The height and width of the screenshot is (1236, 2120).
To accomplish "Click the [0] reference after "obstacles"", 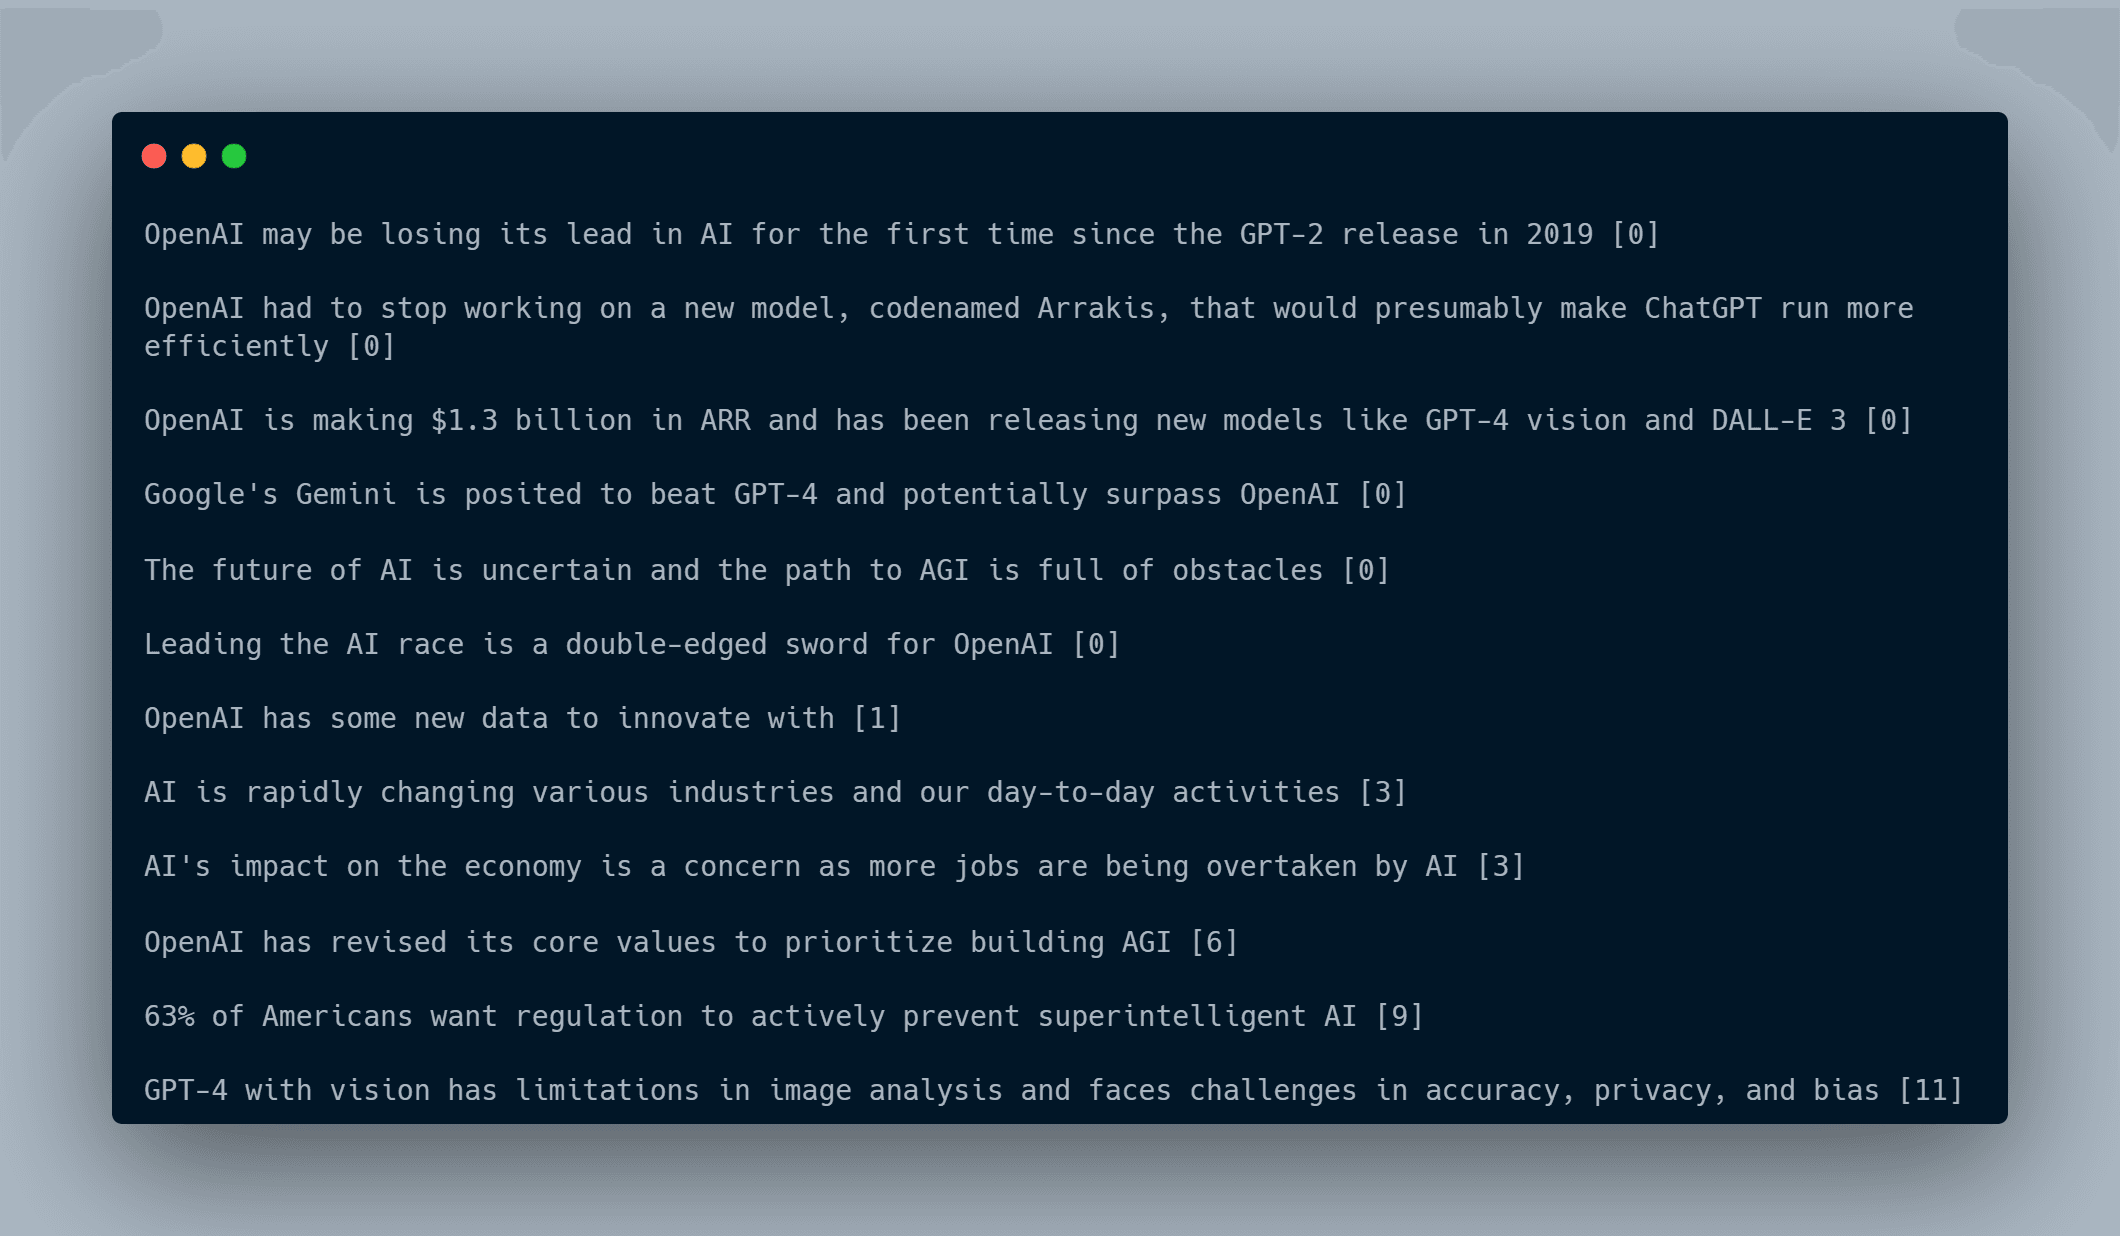I will (1365, 570).
